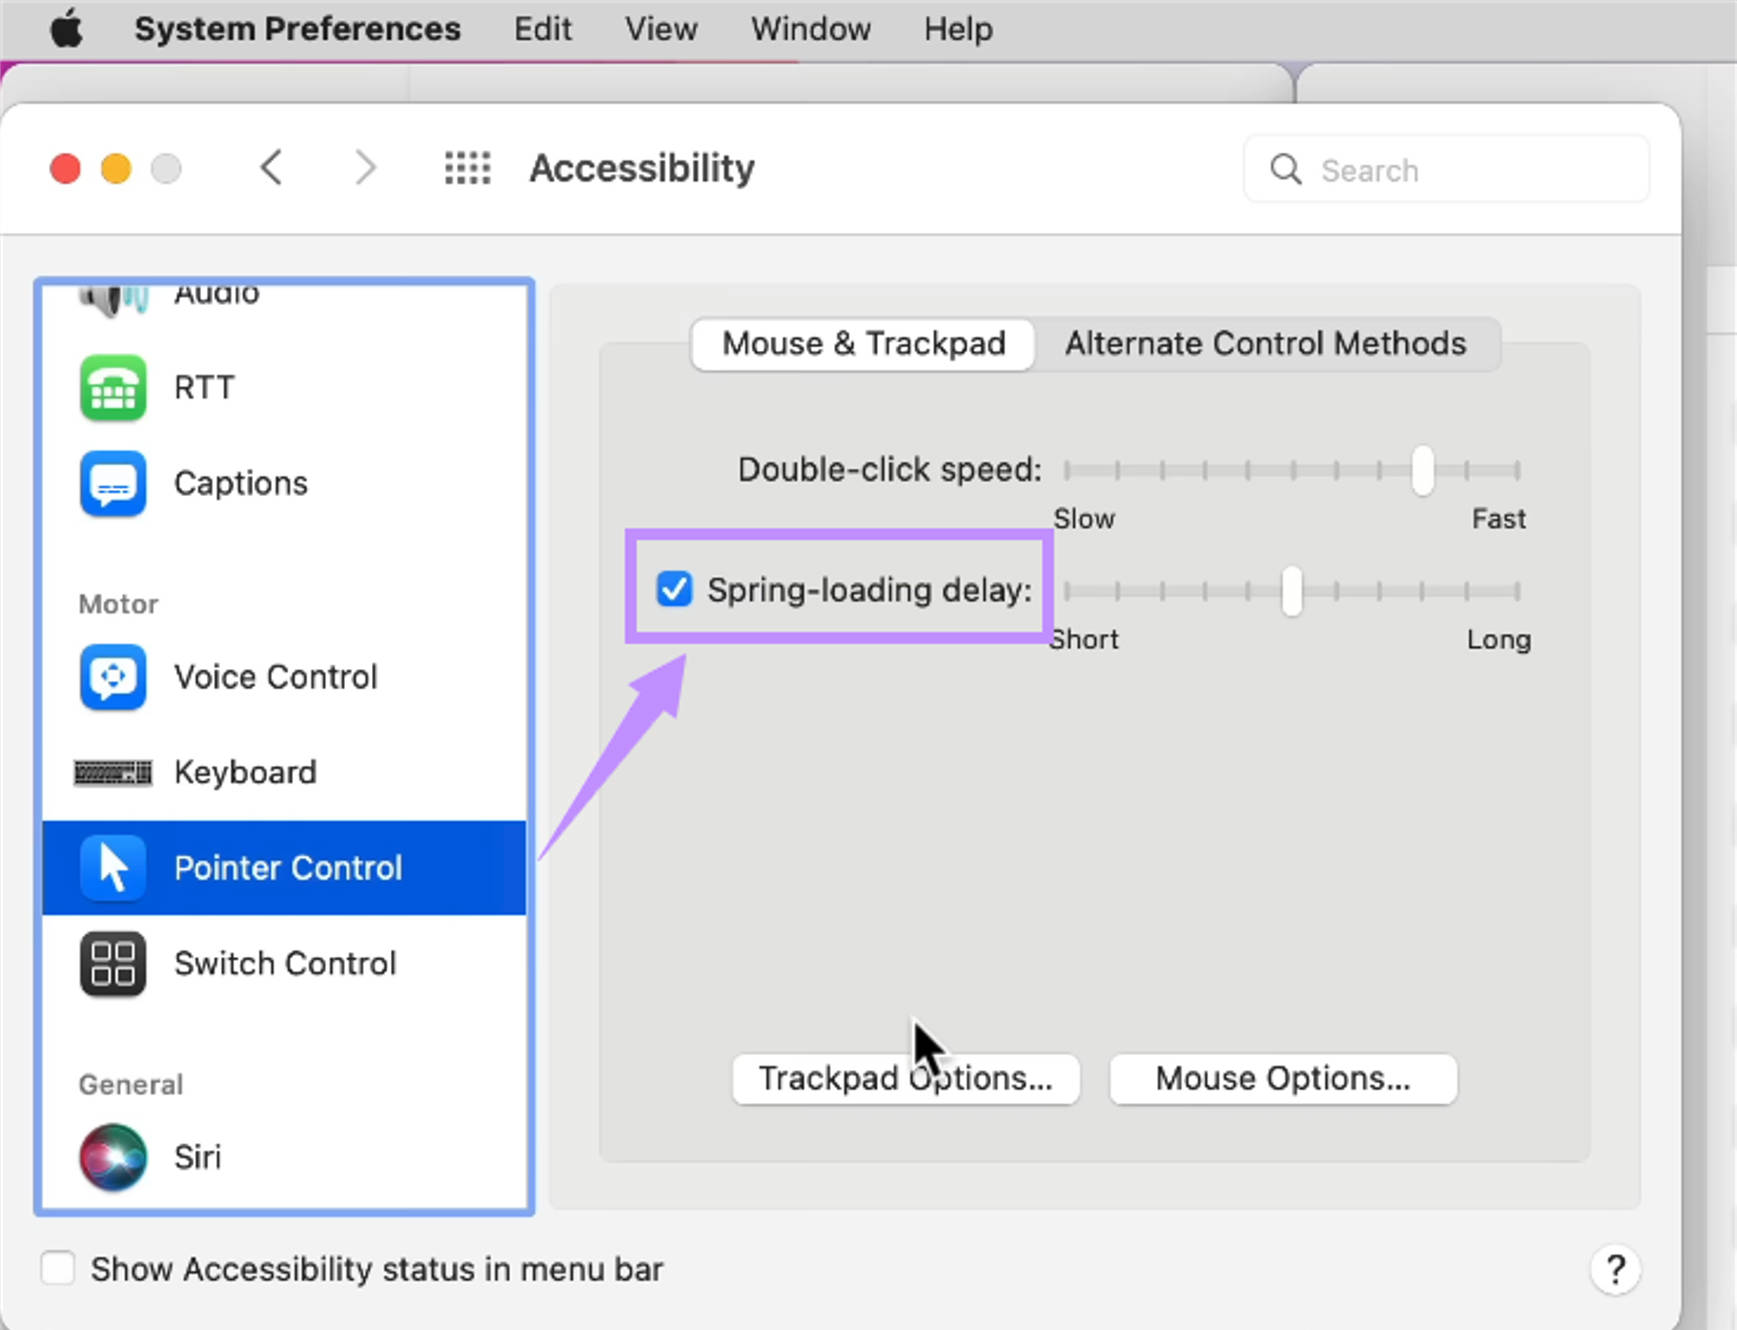
Task: Go back with the left chevron
Action: (271, 168)
